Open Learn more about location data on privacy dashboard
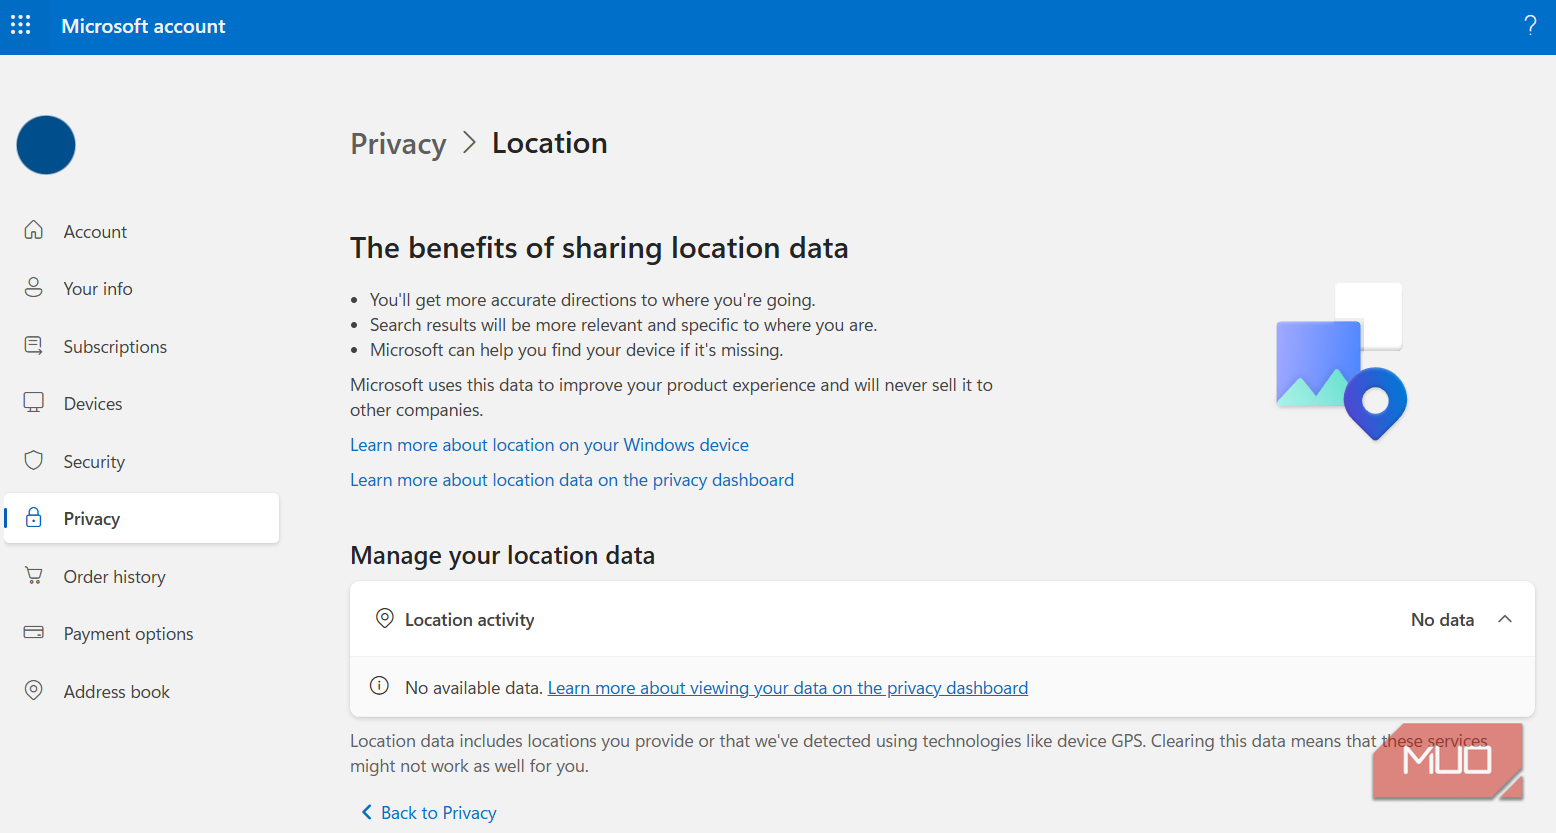1556x833 pixels. 572,480
